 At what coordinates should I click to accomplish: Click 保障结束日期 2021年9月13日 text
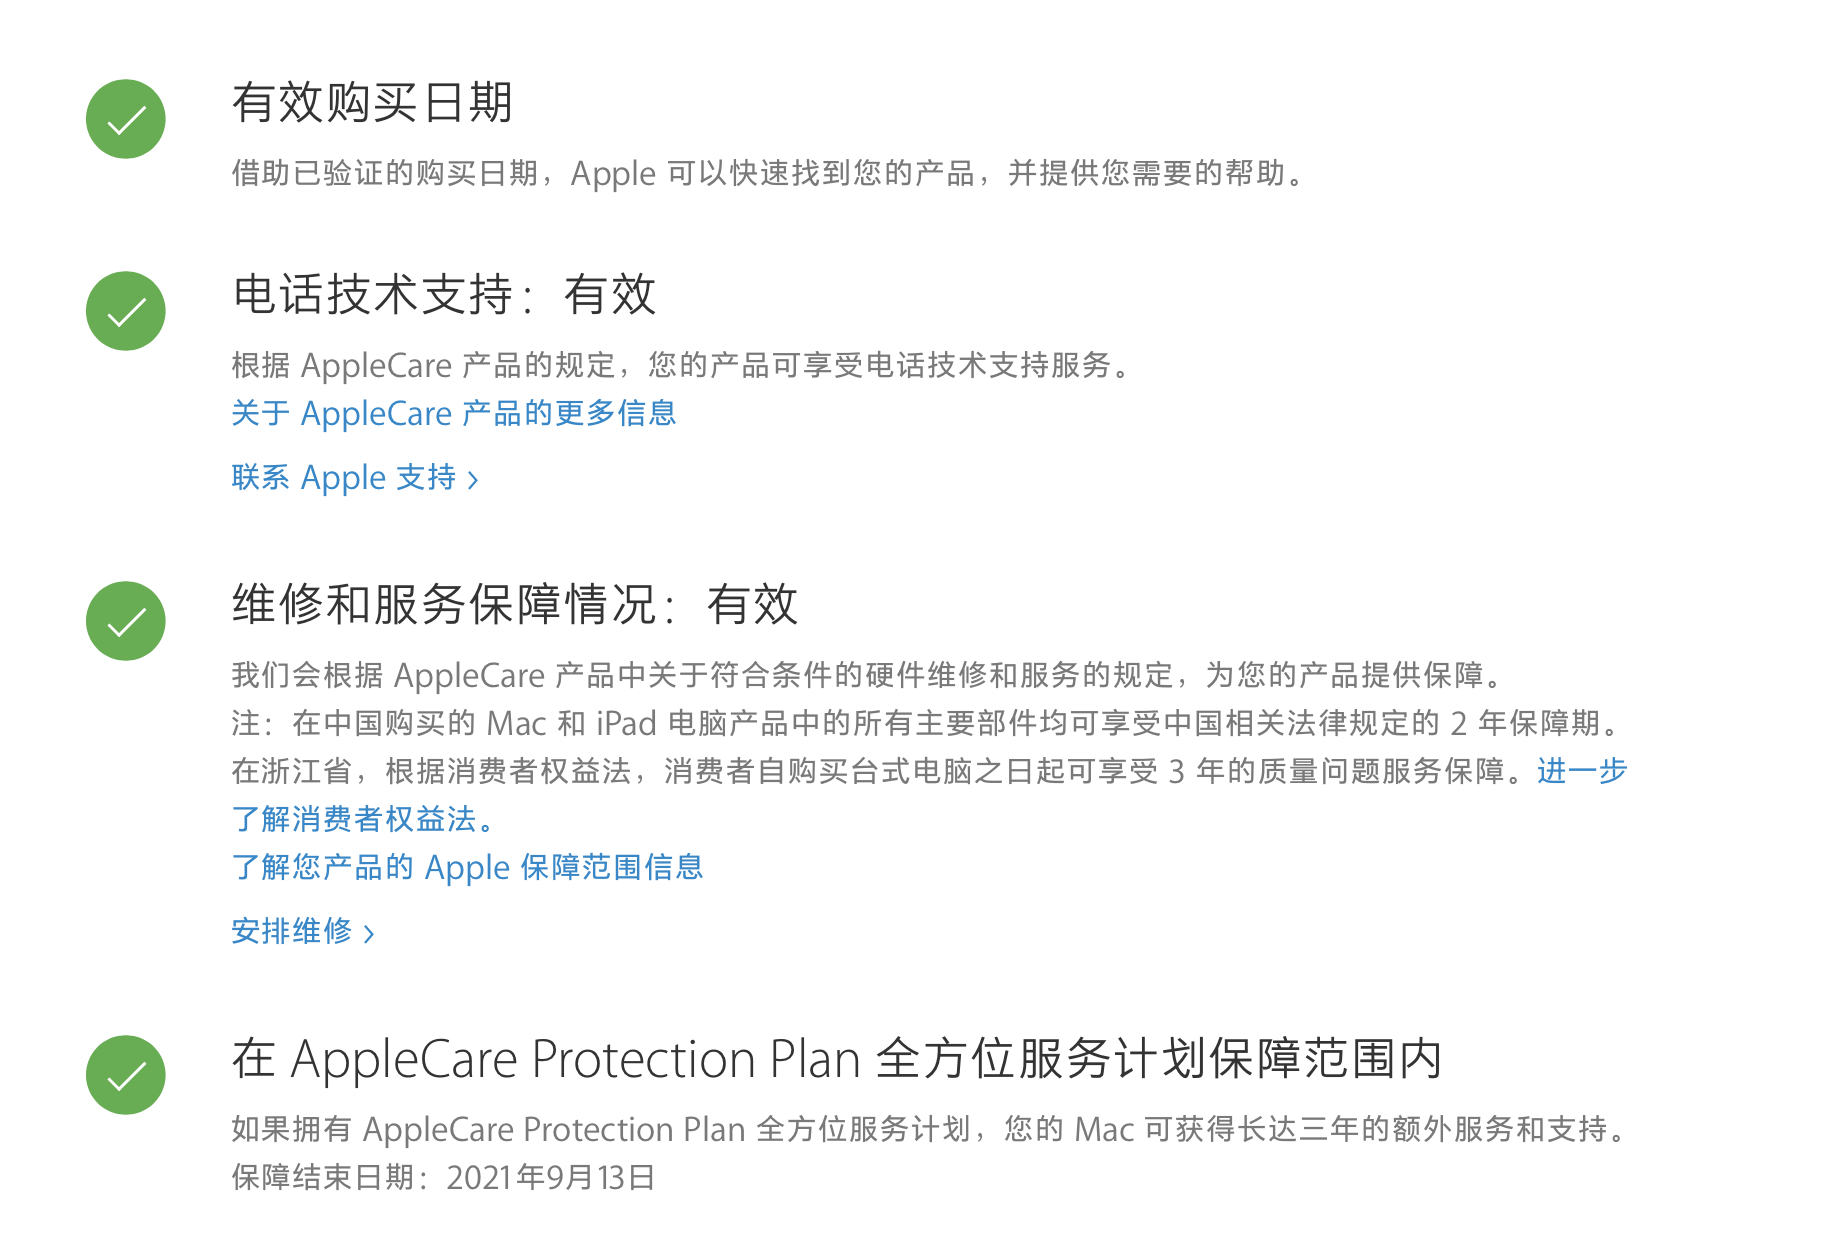[443, 1177]
